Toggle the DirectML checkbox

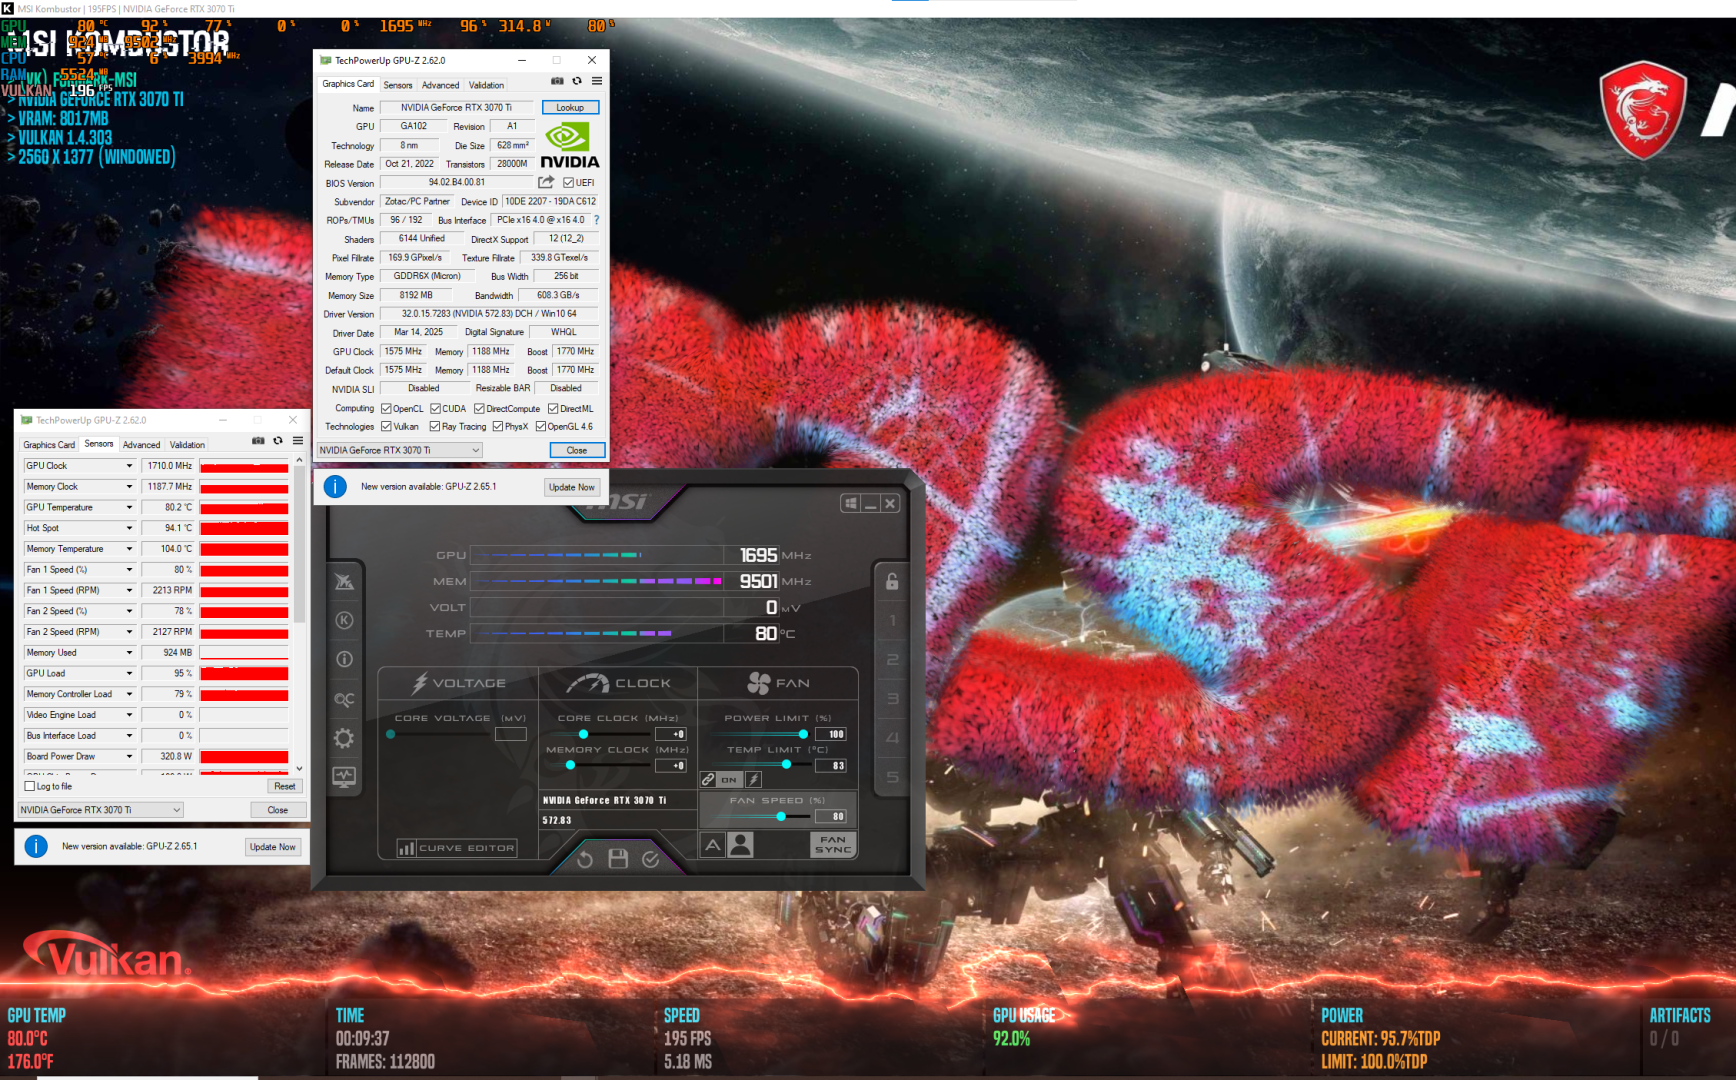(553, 408)
